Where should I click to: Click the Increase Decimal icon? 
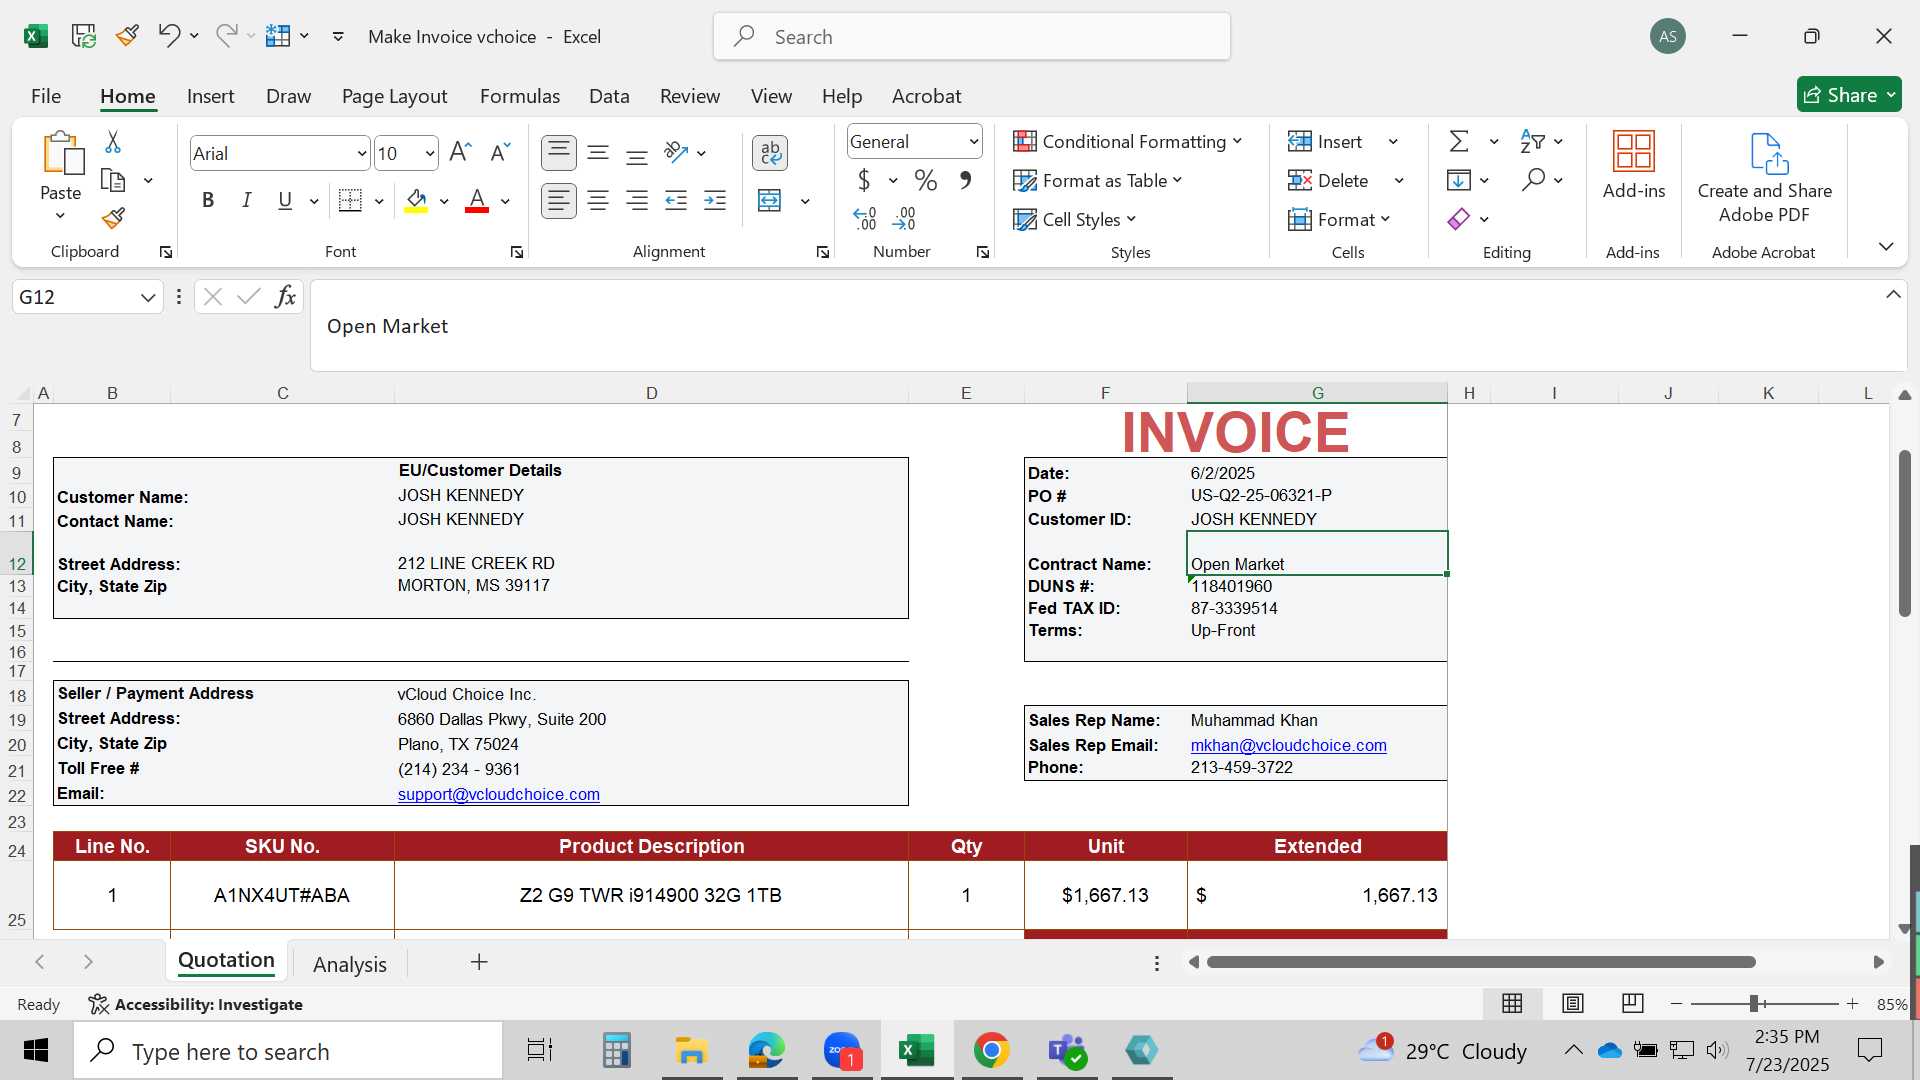[865, 218]
